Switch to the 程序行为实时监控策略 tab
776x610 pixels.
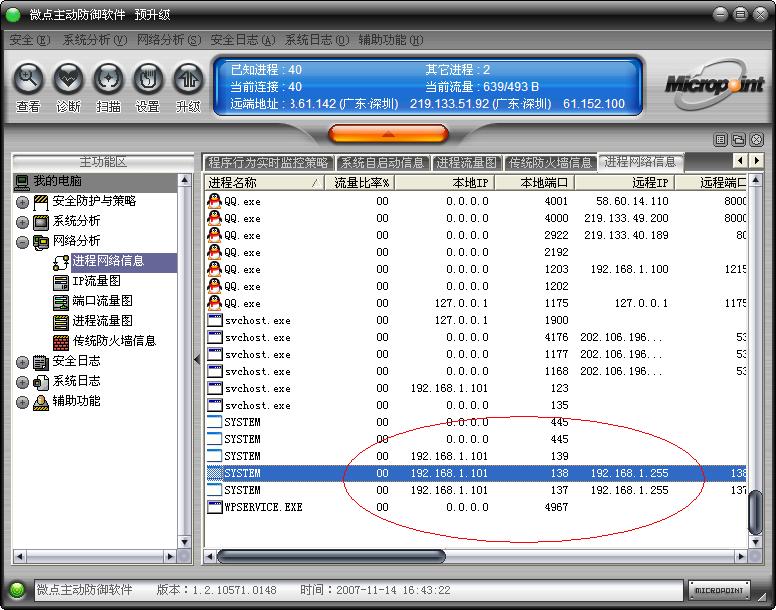point(268,163)
